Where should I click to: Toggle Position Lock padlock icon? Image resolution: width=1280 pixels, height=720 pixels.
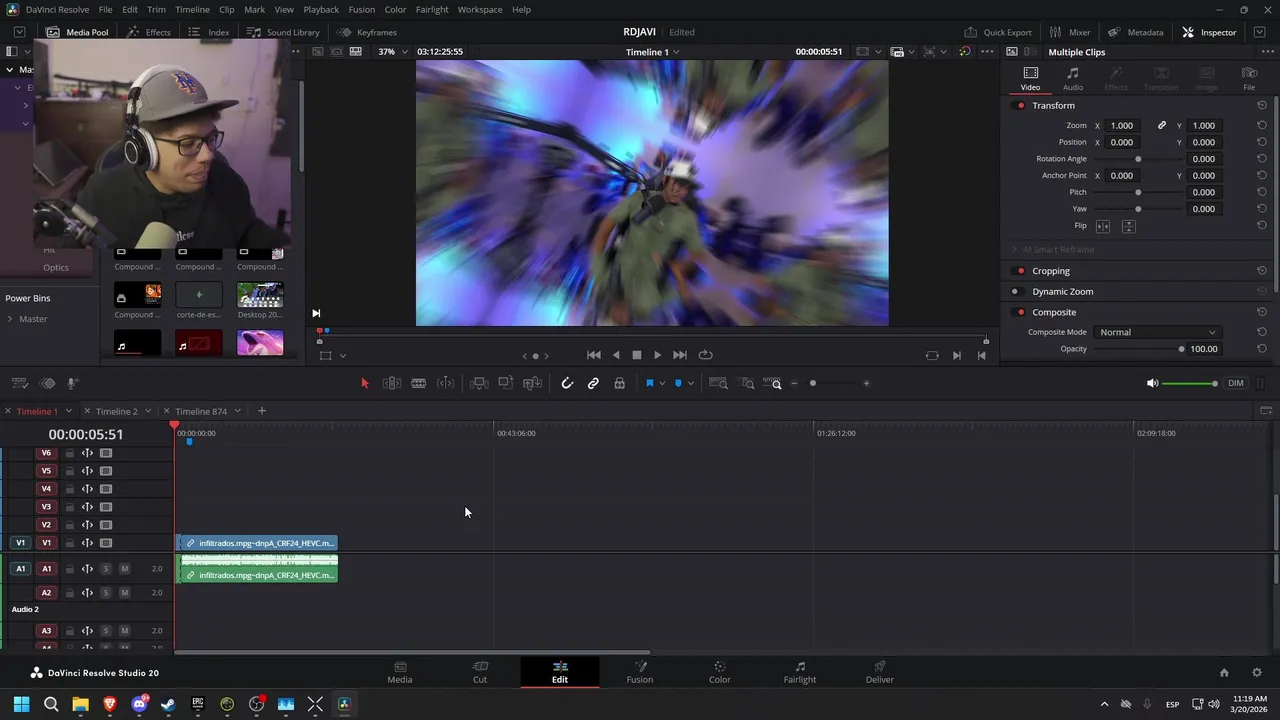pos(620,383)
